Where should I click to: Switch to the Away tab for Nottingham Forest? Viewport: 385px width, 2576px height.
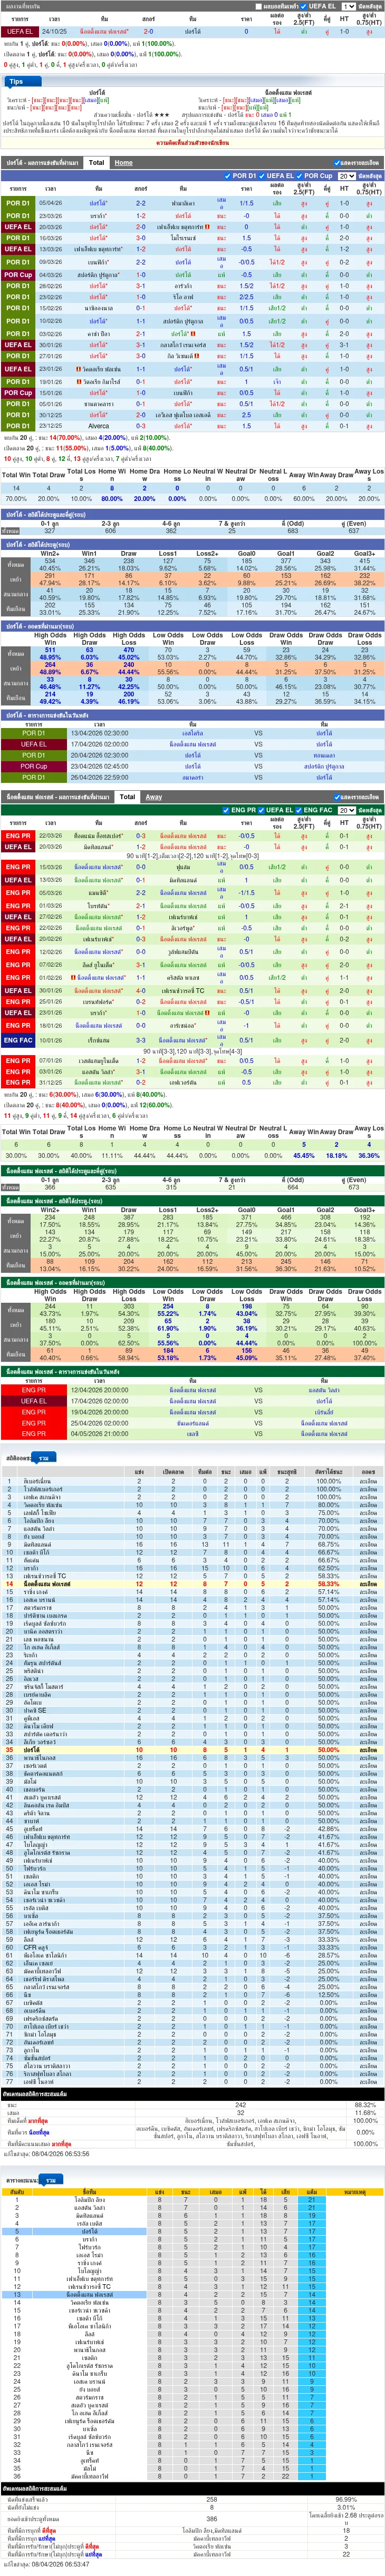(153, 797)
